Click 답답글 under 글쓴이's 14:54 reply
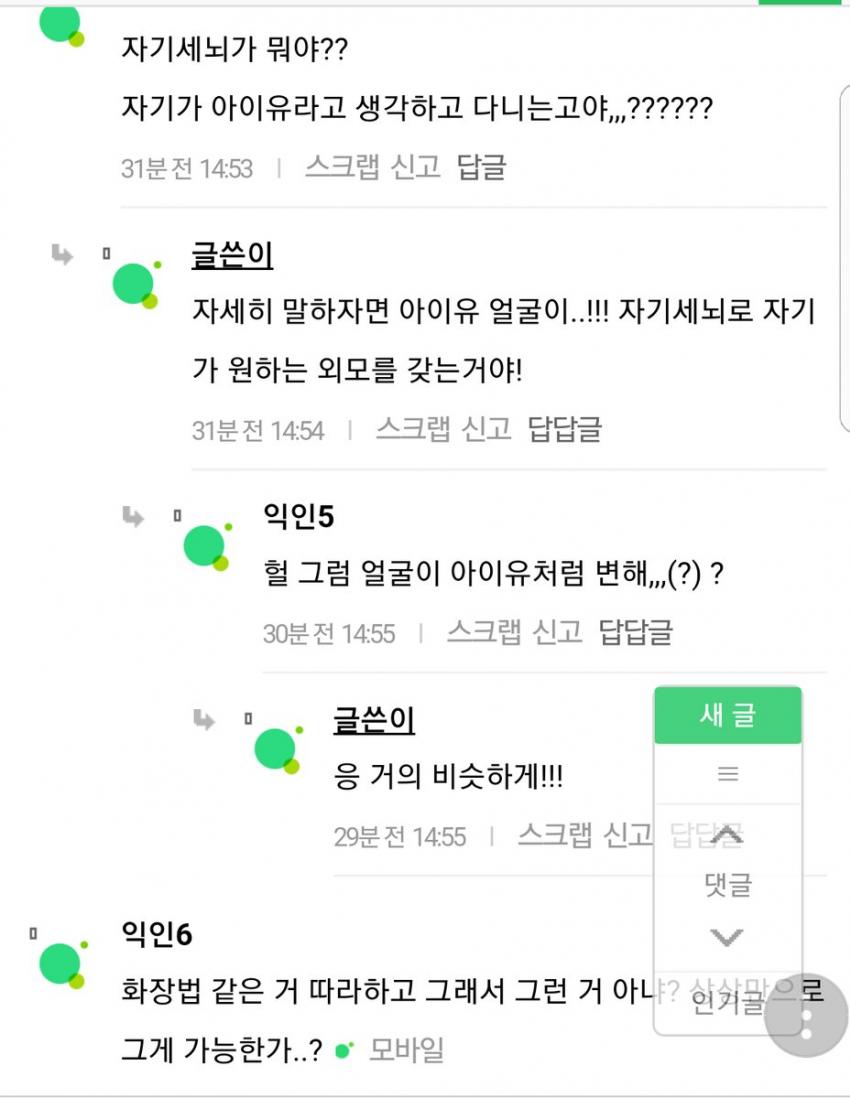Viewport: 850px width, 1098px height. click(x=565, y=430)
